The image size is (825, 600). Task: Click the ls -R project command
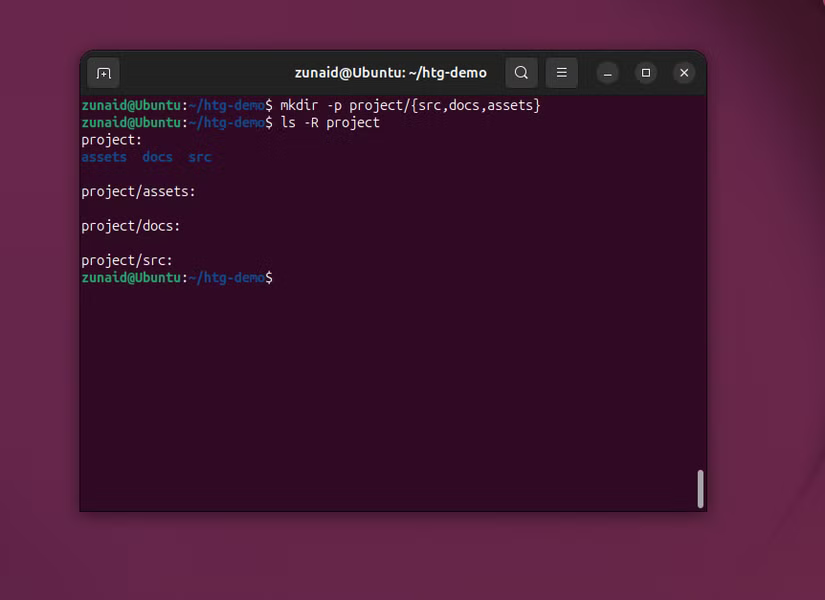[330, 123]
